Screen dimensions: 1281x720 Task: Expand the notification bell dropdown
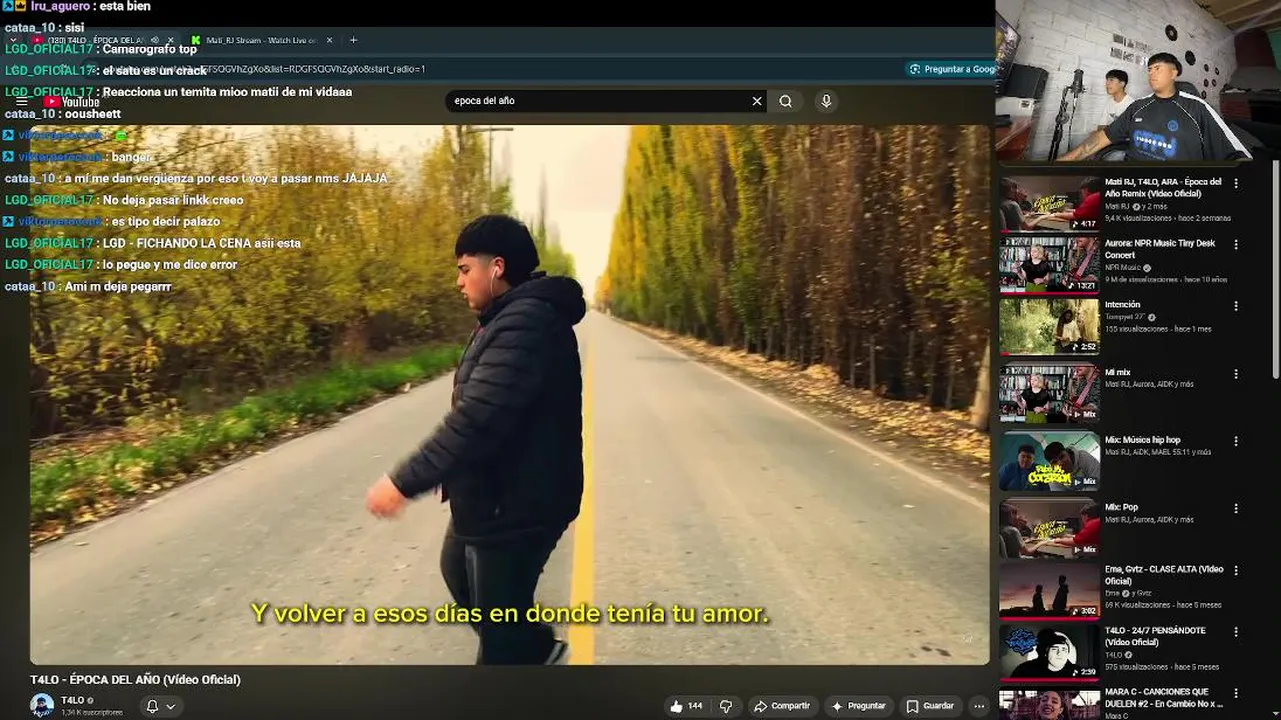pyautogui.click(x=160, y=706)
